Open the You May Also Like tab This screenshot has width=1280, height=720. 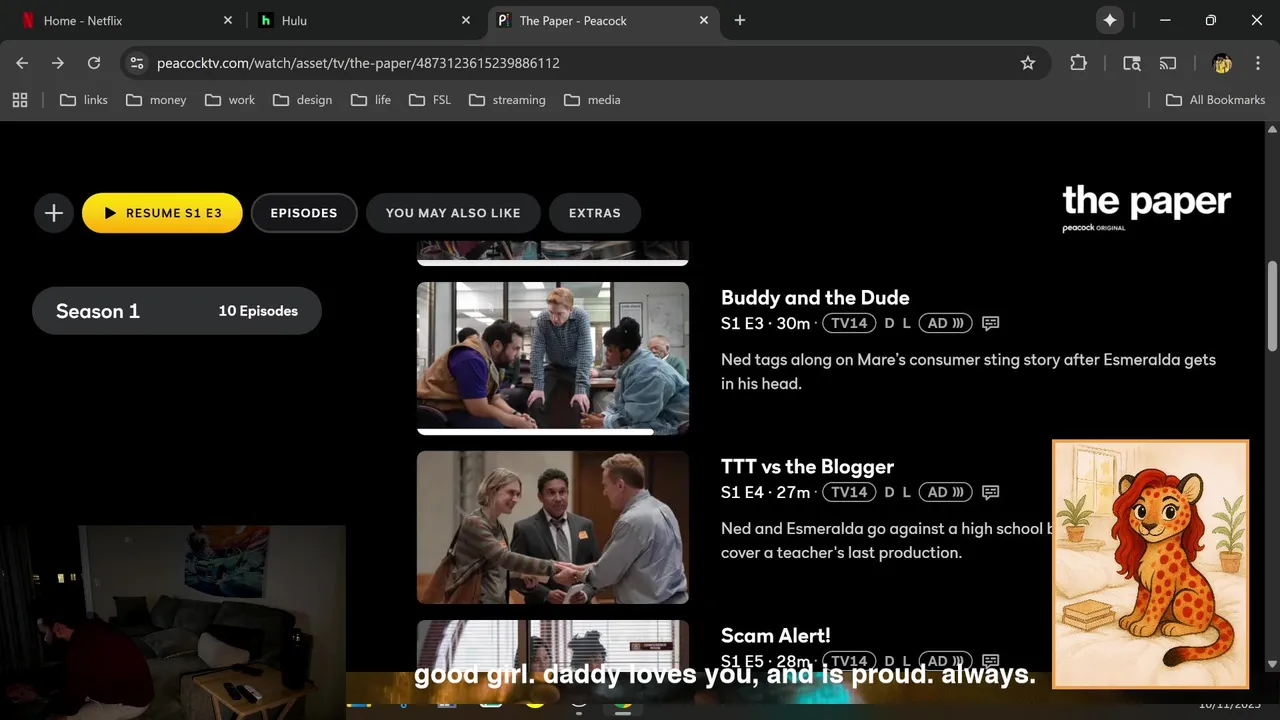(453, 213)
